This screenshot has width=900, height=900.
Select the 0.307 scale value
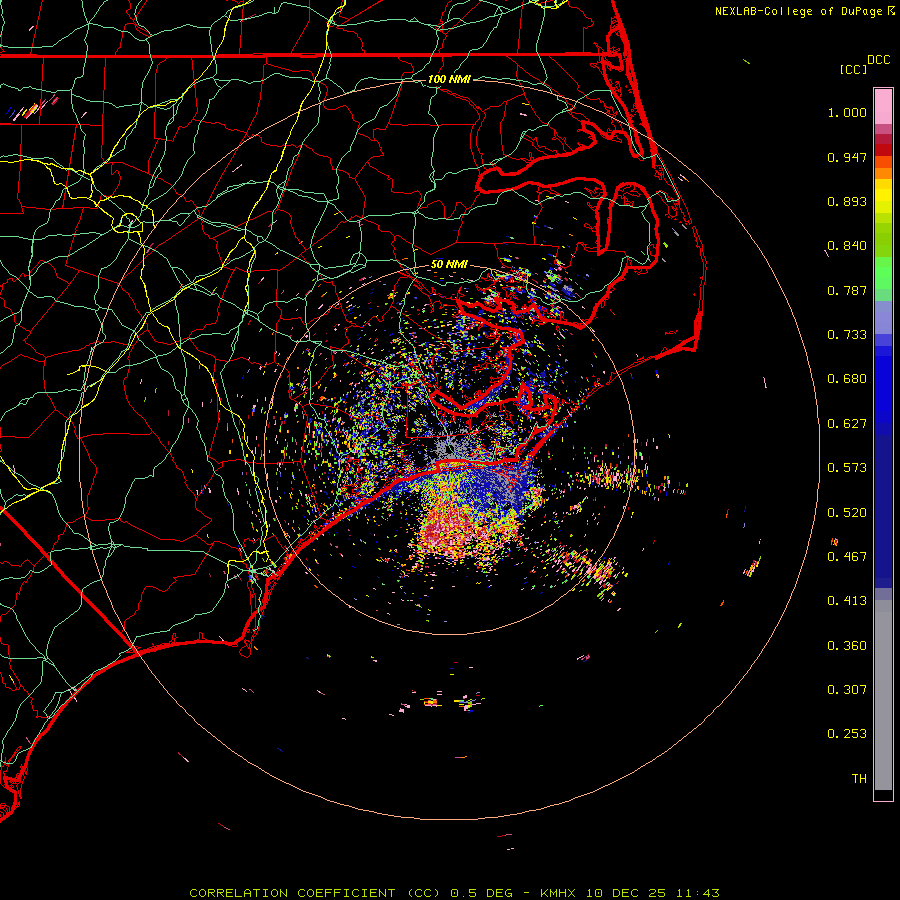click(x=847, y=690)
